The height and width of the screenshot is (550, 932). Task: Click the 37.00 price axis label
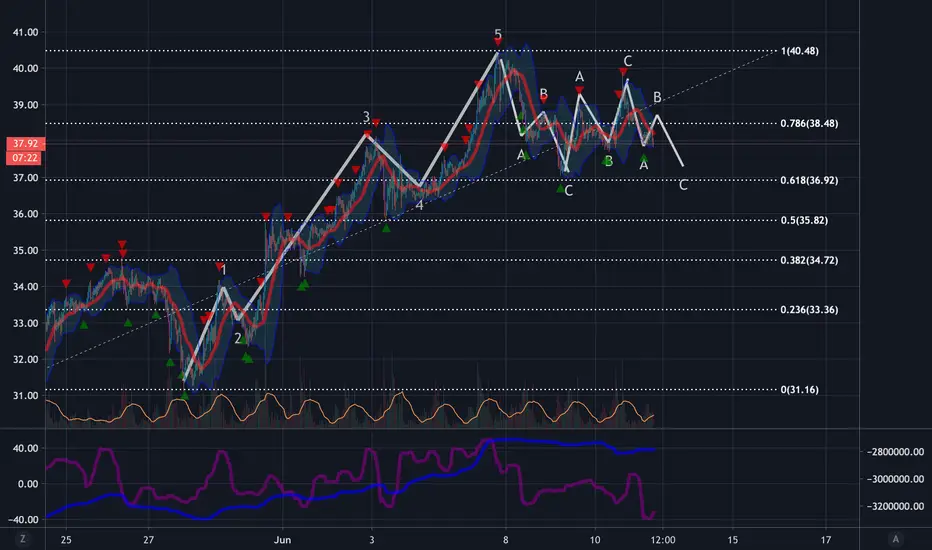click(x=26, y=178)
